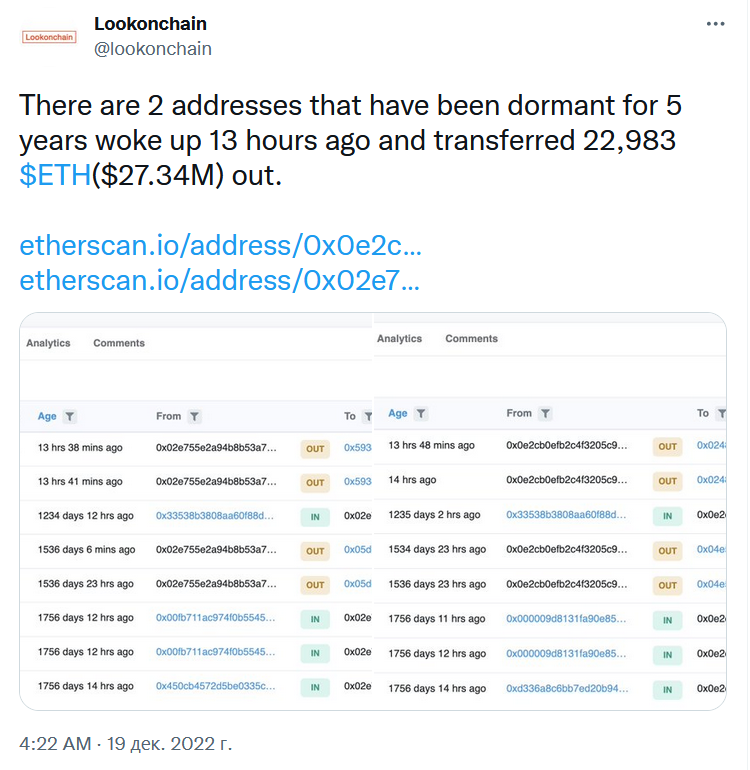Click Age filter icon in left table
Screen dimensions: 750x770
[70, 416]
